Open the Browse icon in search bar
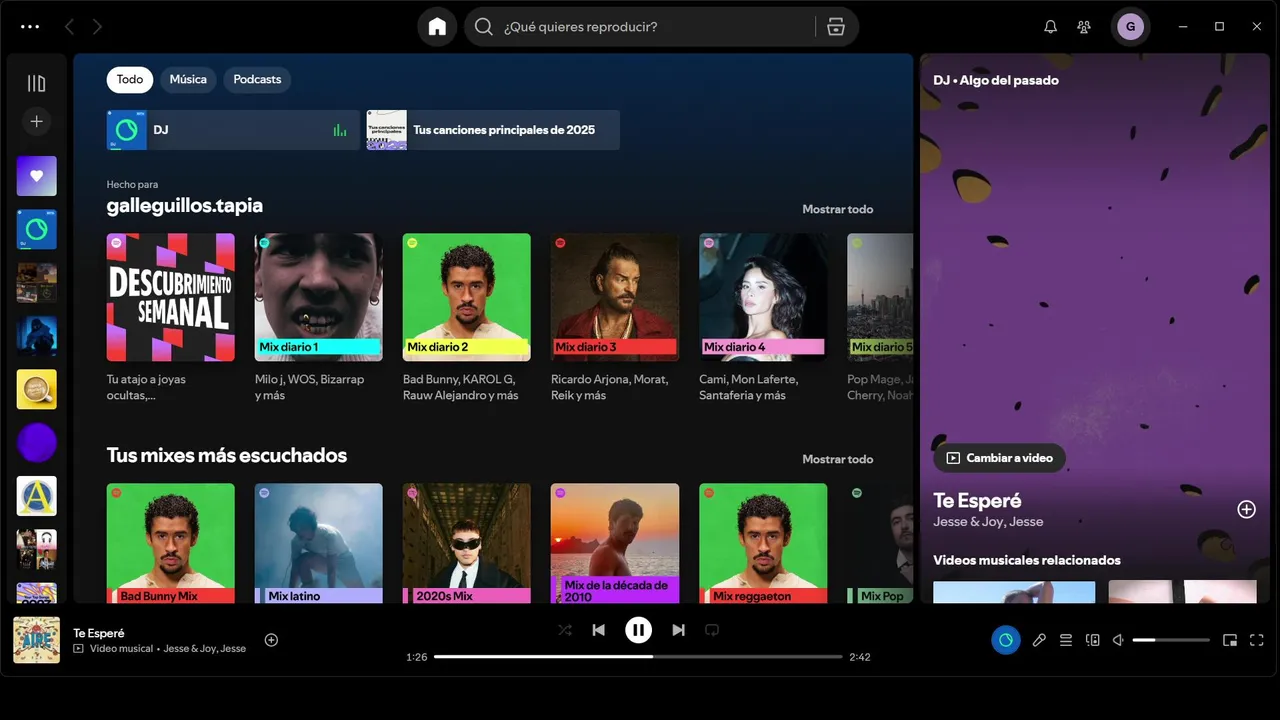 (x=836, y=27)
